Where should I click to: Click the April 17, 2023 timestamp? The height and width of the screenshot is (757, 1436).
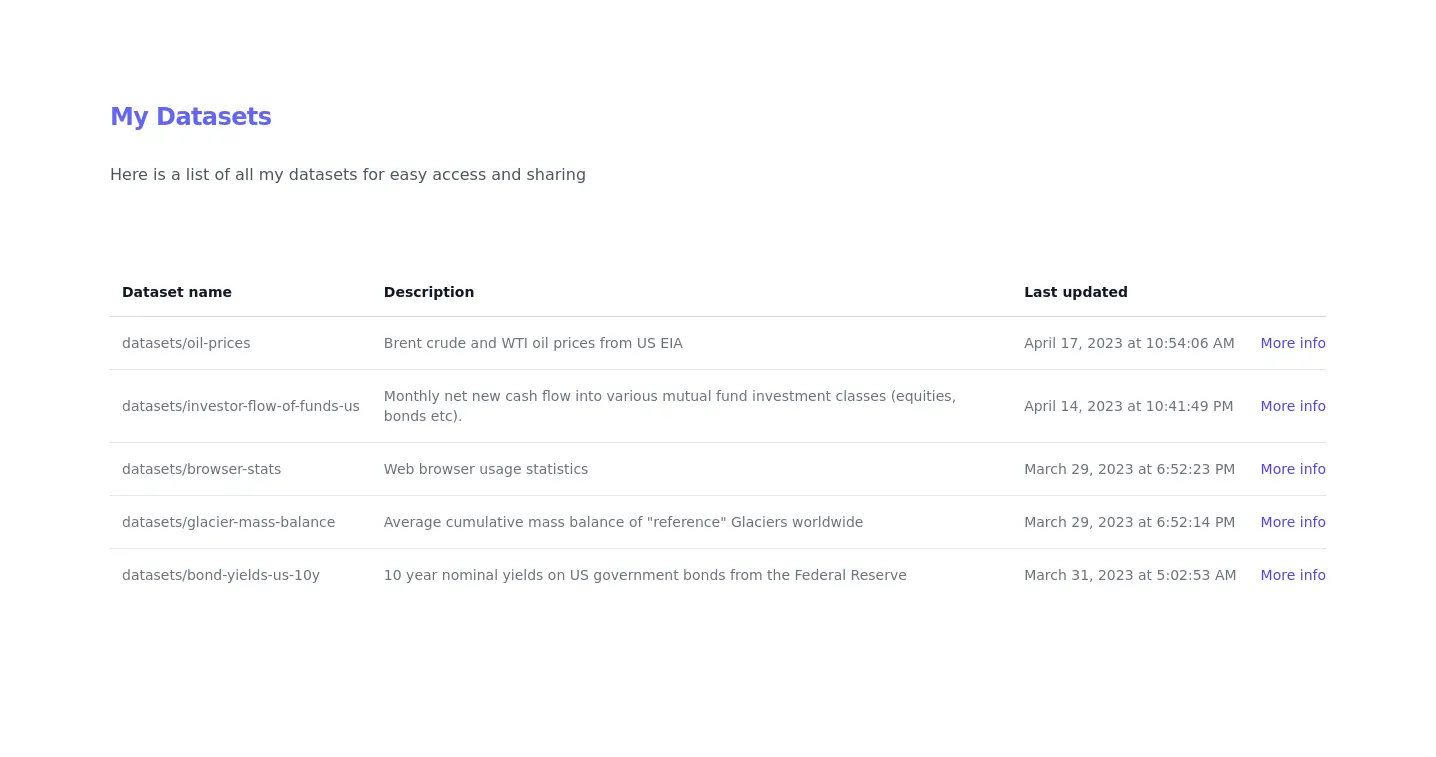coord(1129,343)
